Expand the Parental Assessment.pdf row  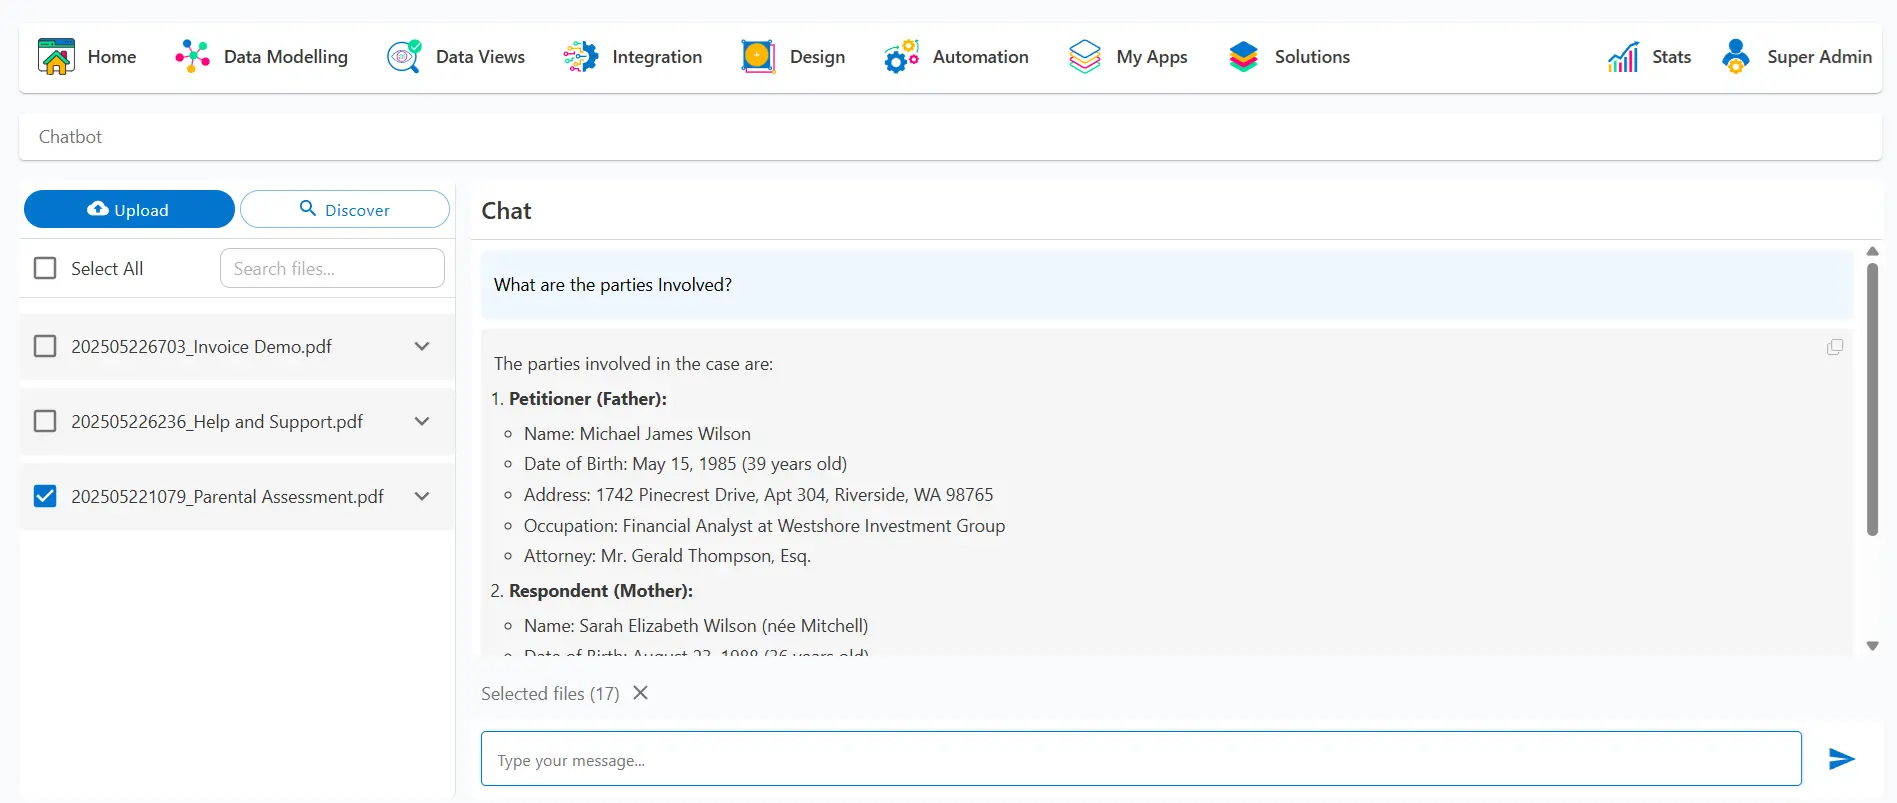tap(422, 496)
